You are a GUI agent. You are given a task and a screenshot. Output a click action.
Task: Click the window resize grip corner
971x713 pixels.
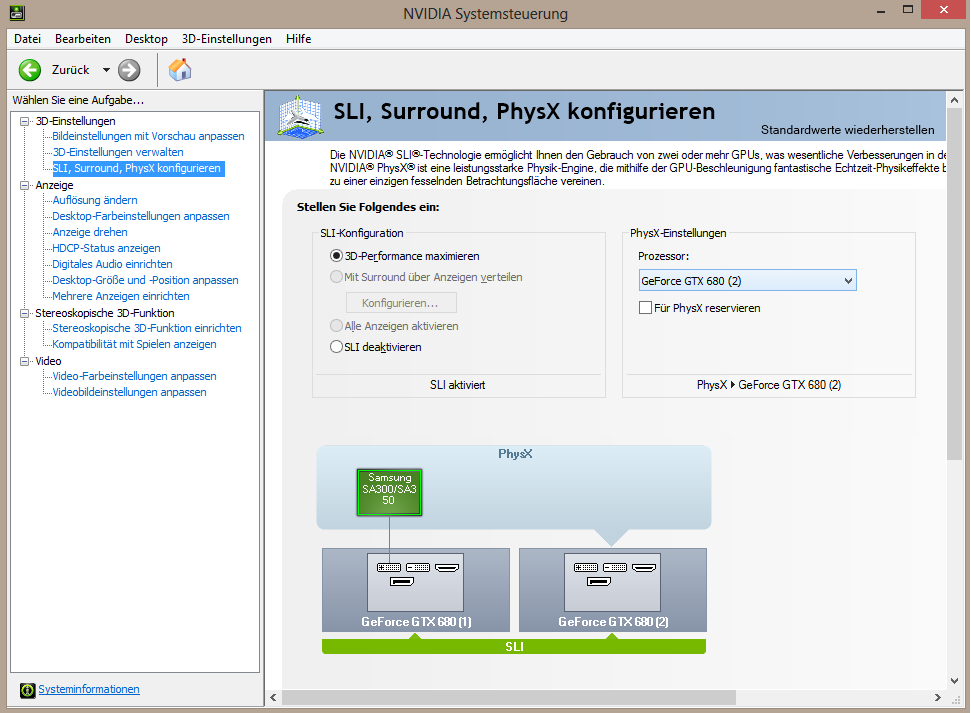pos(956,699)
